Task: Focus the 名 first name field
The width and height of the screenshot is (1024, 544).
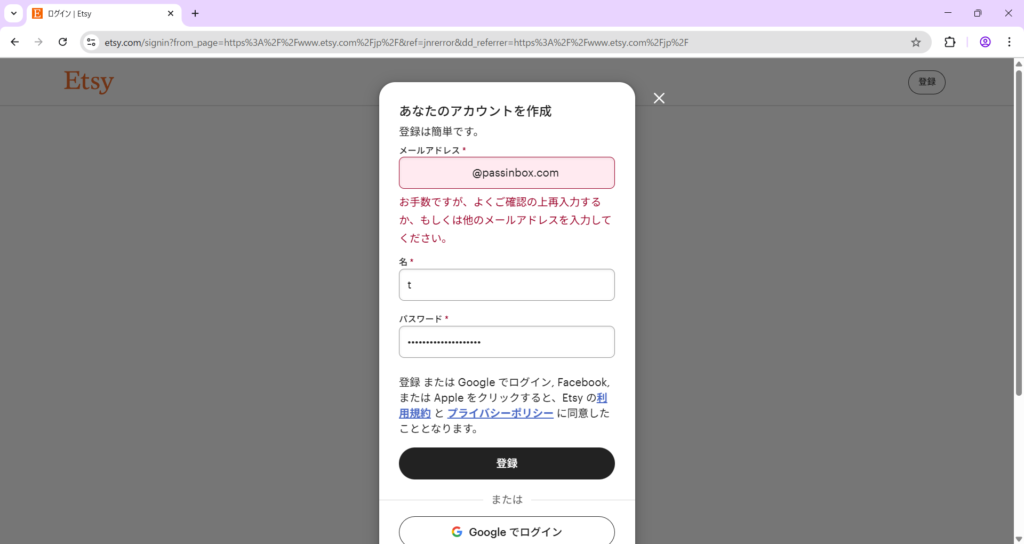Action: tap(507, 285)
